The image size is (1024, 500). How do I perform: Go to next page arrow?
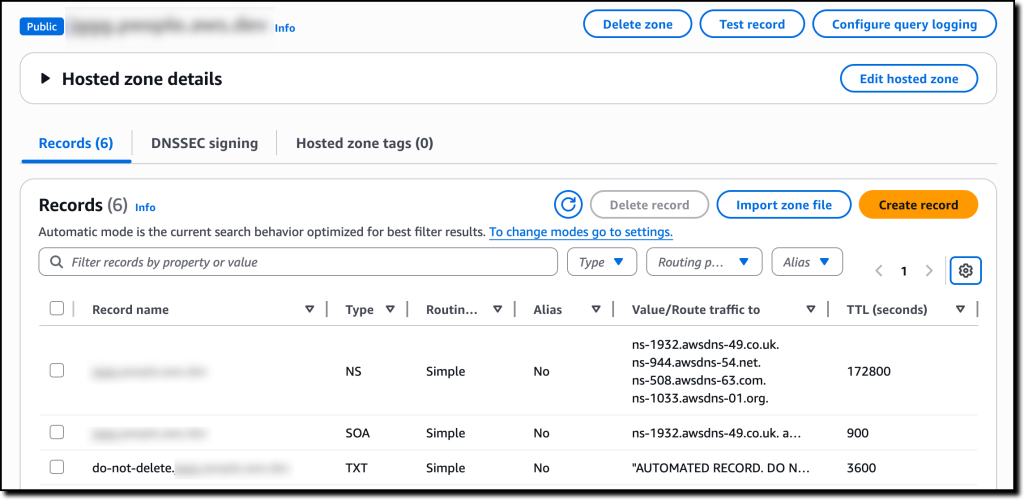[929, 271]
